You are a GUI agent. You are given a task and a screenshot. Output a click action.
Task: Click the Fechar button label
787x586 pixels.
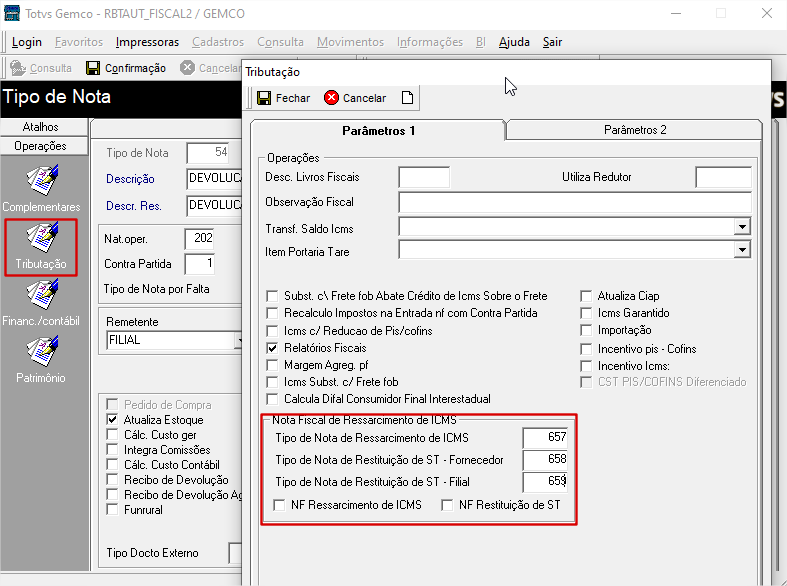coord(293,98)
